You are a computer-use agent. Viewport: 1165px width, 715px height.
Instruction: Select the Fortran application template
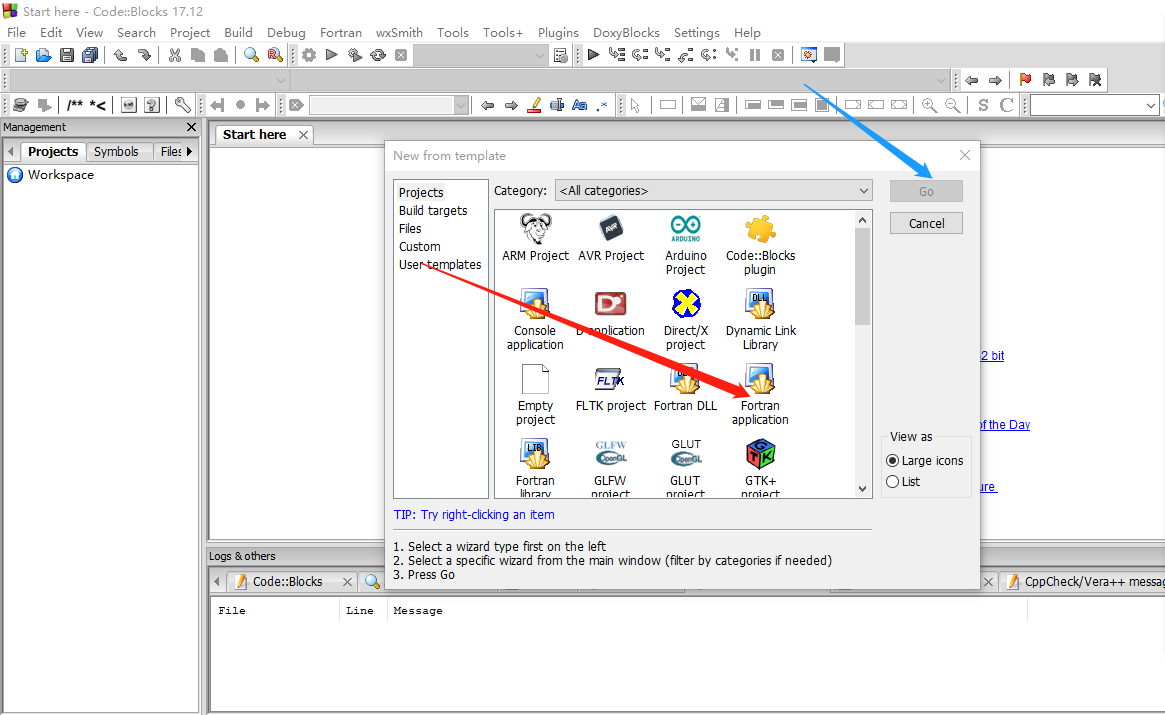point(759,394)
